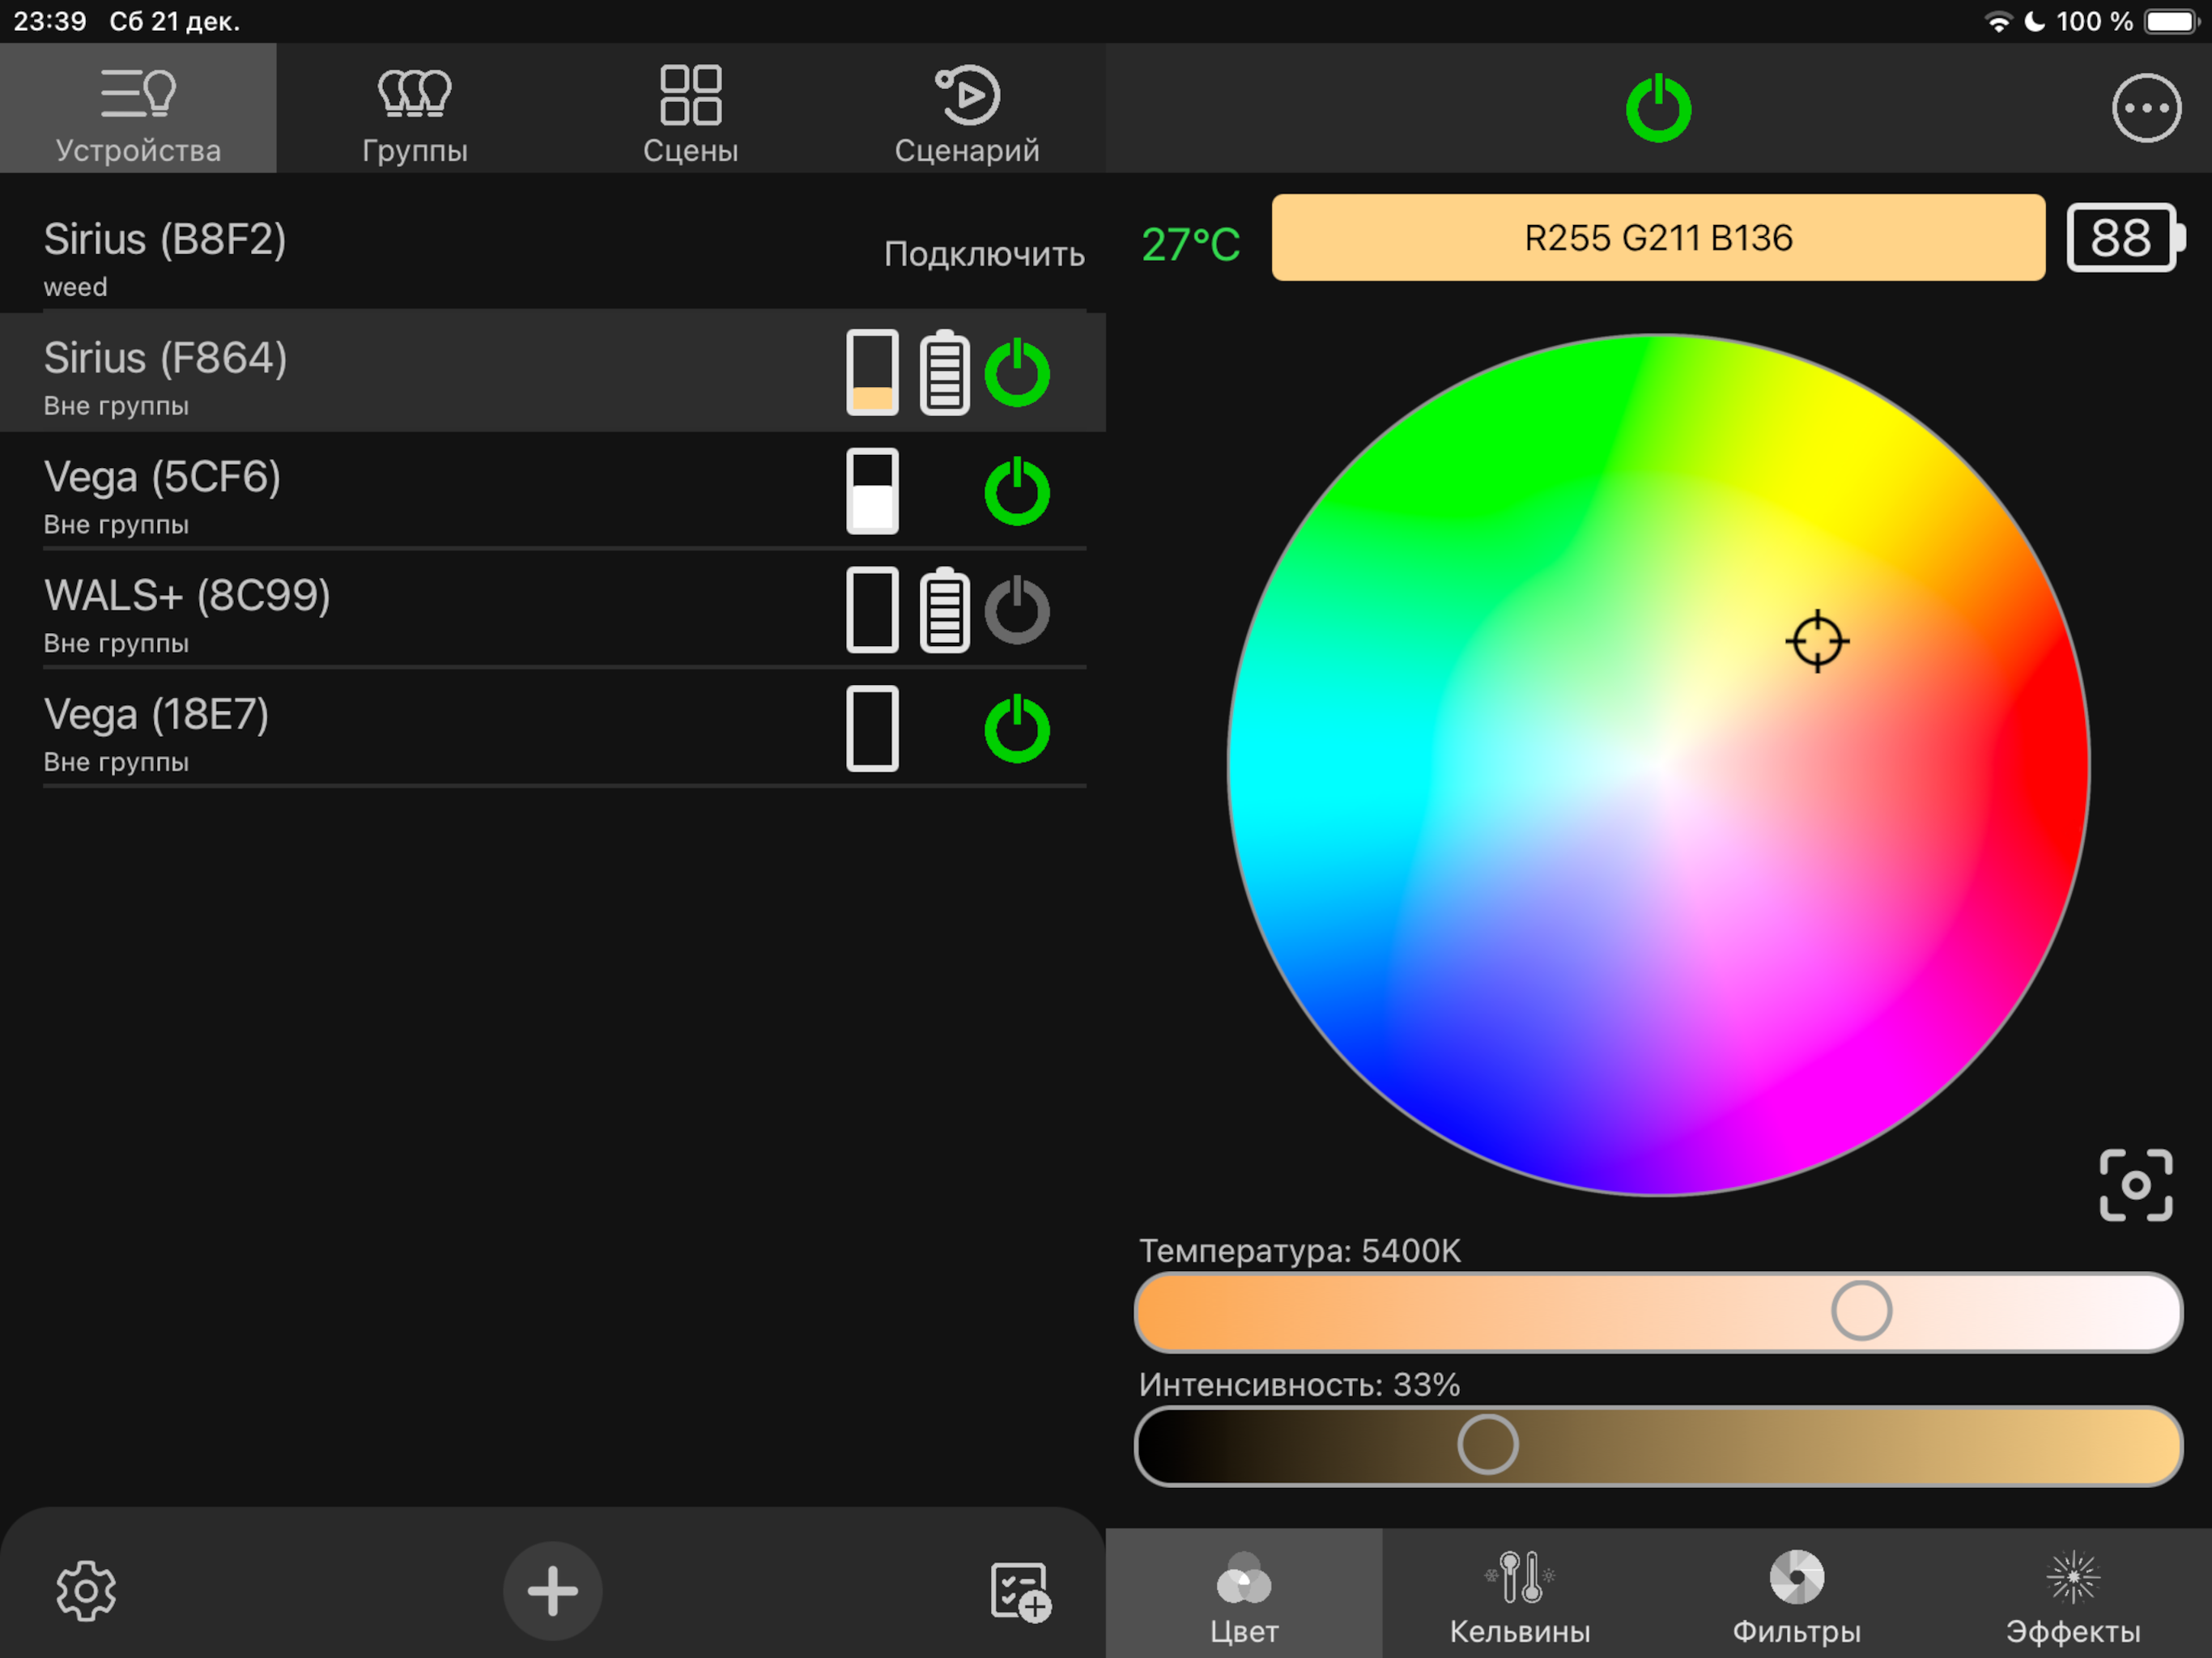2212x1658 pixels.
Task: Click the R255 G211 B136 color swatch
Action: tap(1658, 238)
